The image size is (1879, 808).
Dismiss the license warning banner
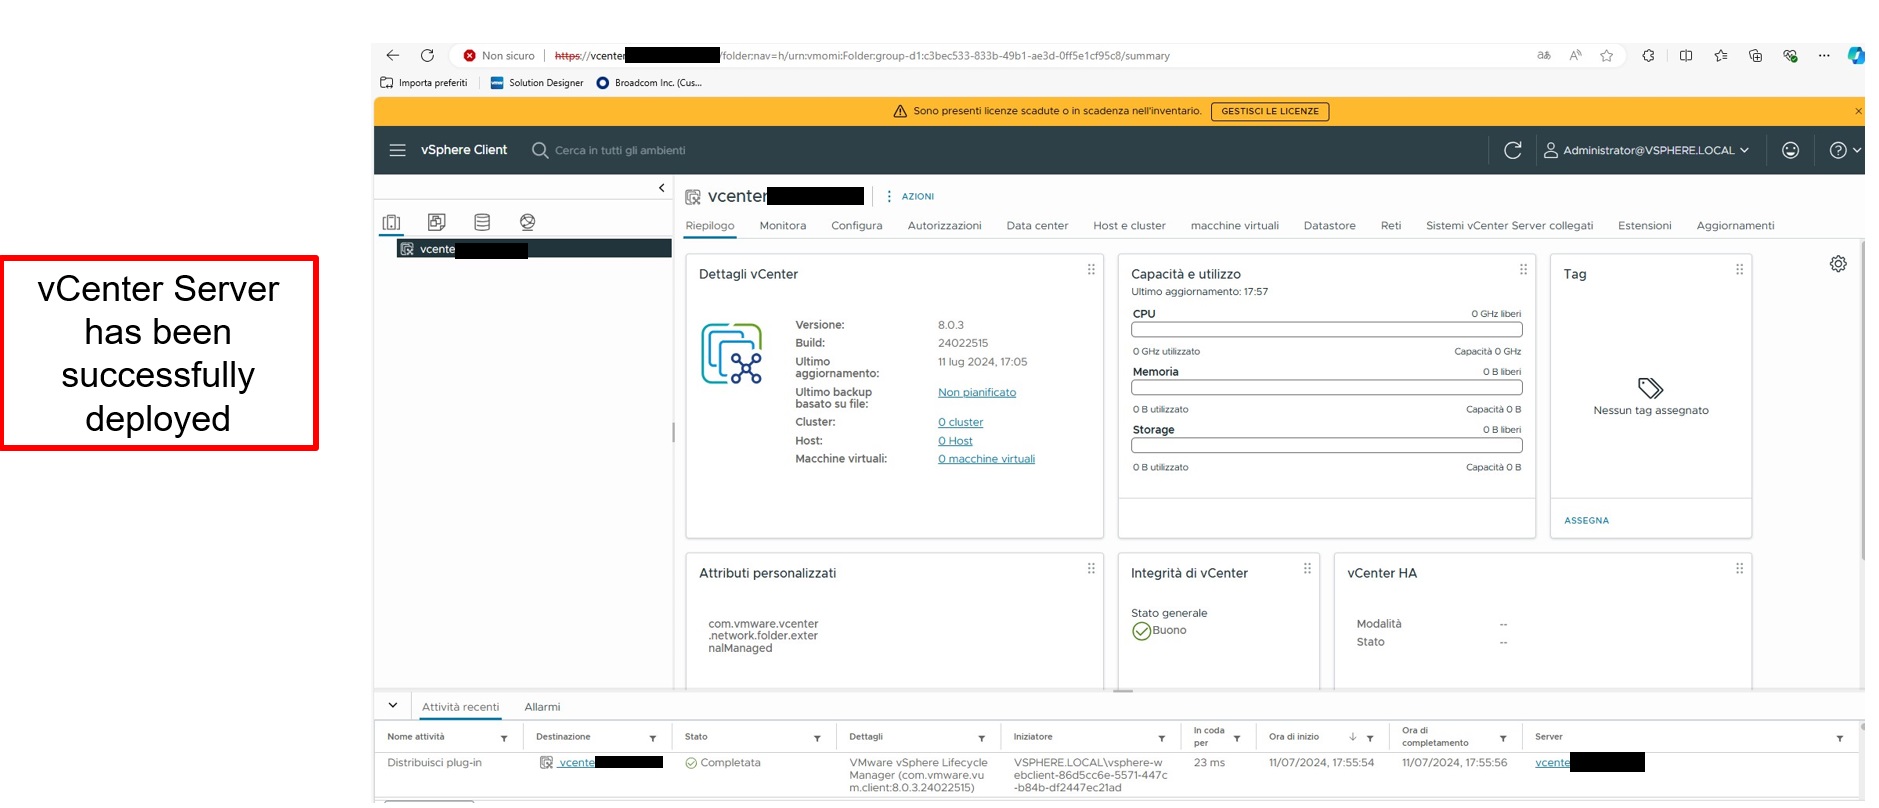pyautogui.click(x=1858, y=111)
